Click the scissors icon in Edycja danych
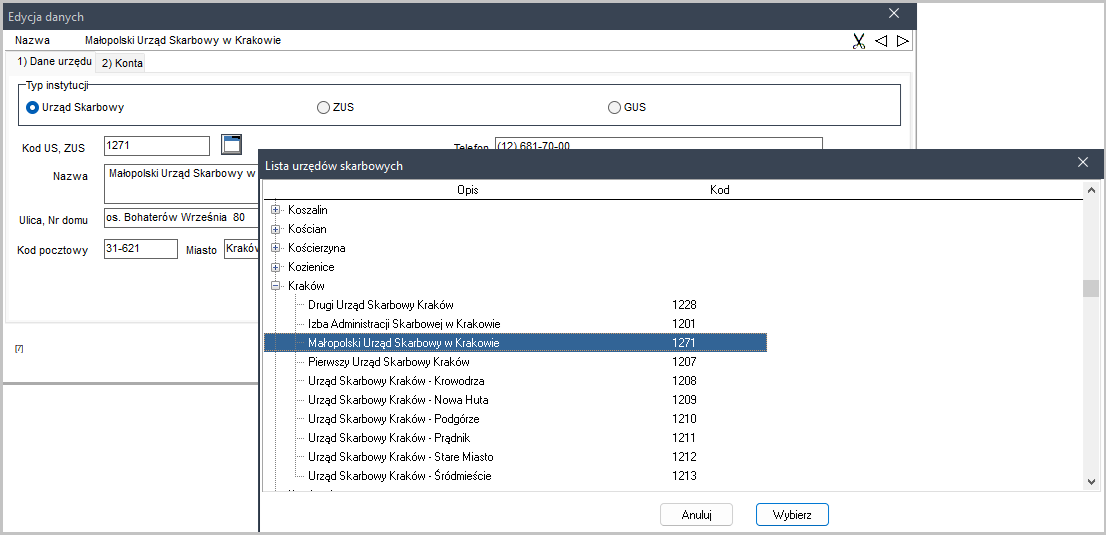This screenshot has width=1106, height=535. click(x=858, y=41)
